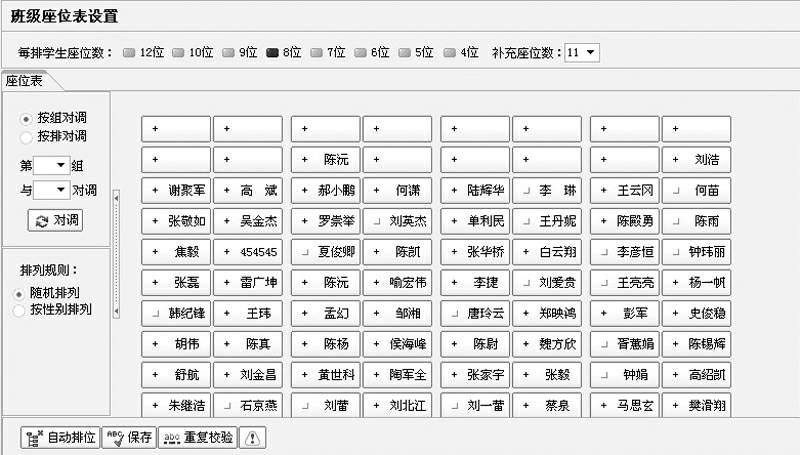The height and width of the screenshot is (455, 800).
Task: Click the 保存 save button
Action: pos(129,438)
